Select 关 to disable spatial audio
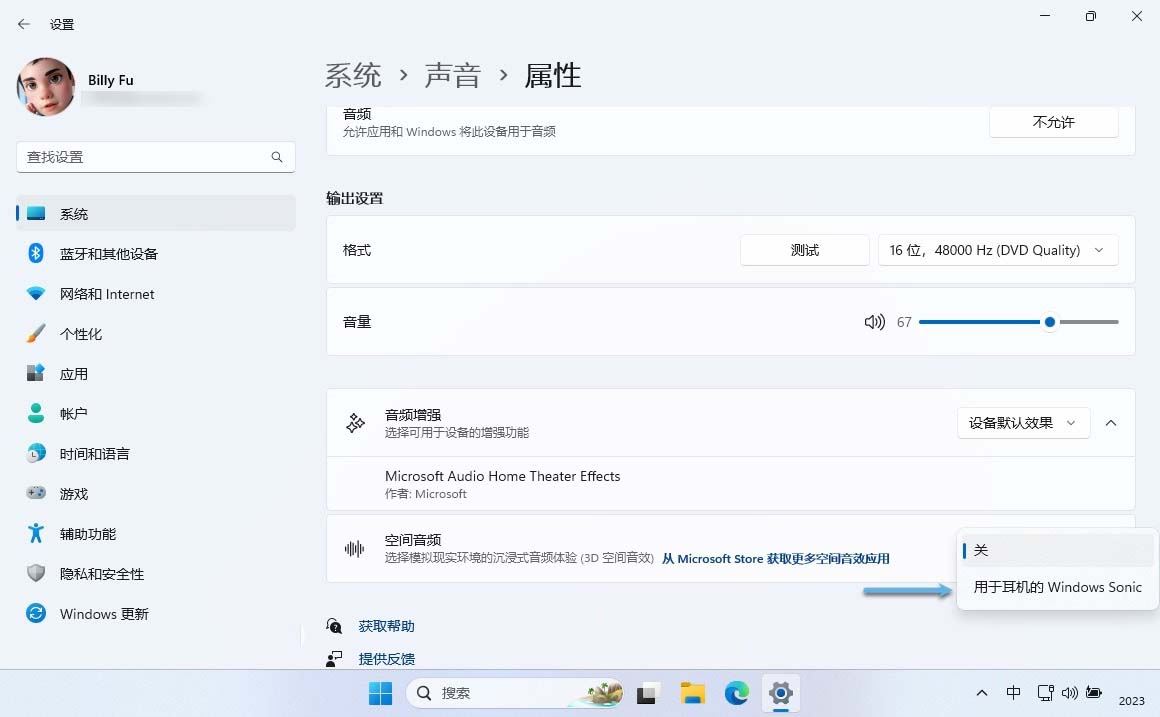The image size is (1160, 717). click(981, 549)
